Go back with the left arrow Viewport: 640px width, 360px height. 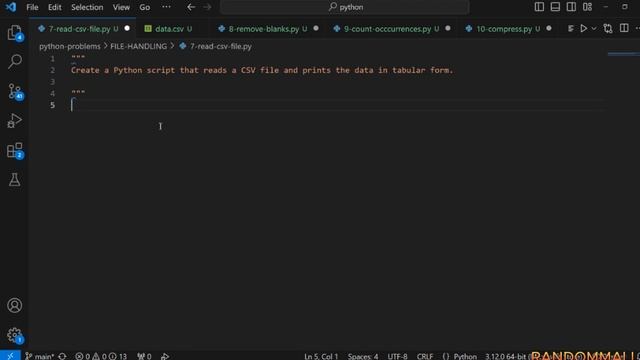pyautogui.click(x=191, y=7)
